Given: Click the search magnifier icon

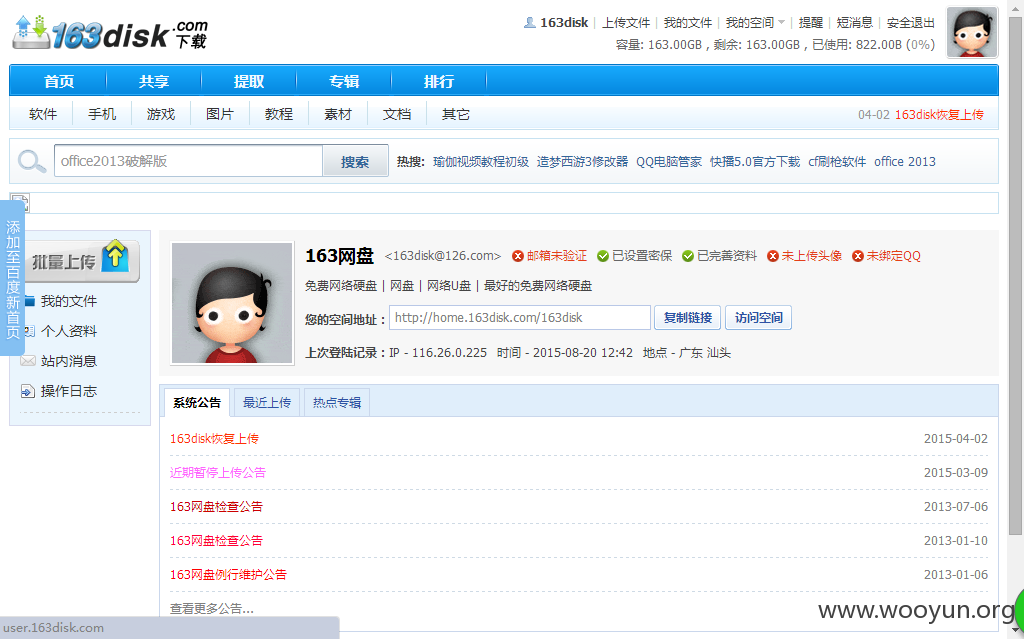Looking at the screenshot, I should pyautogui.click(x=31, y=161).
